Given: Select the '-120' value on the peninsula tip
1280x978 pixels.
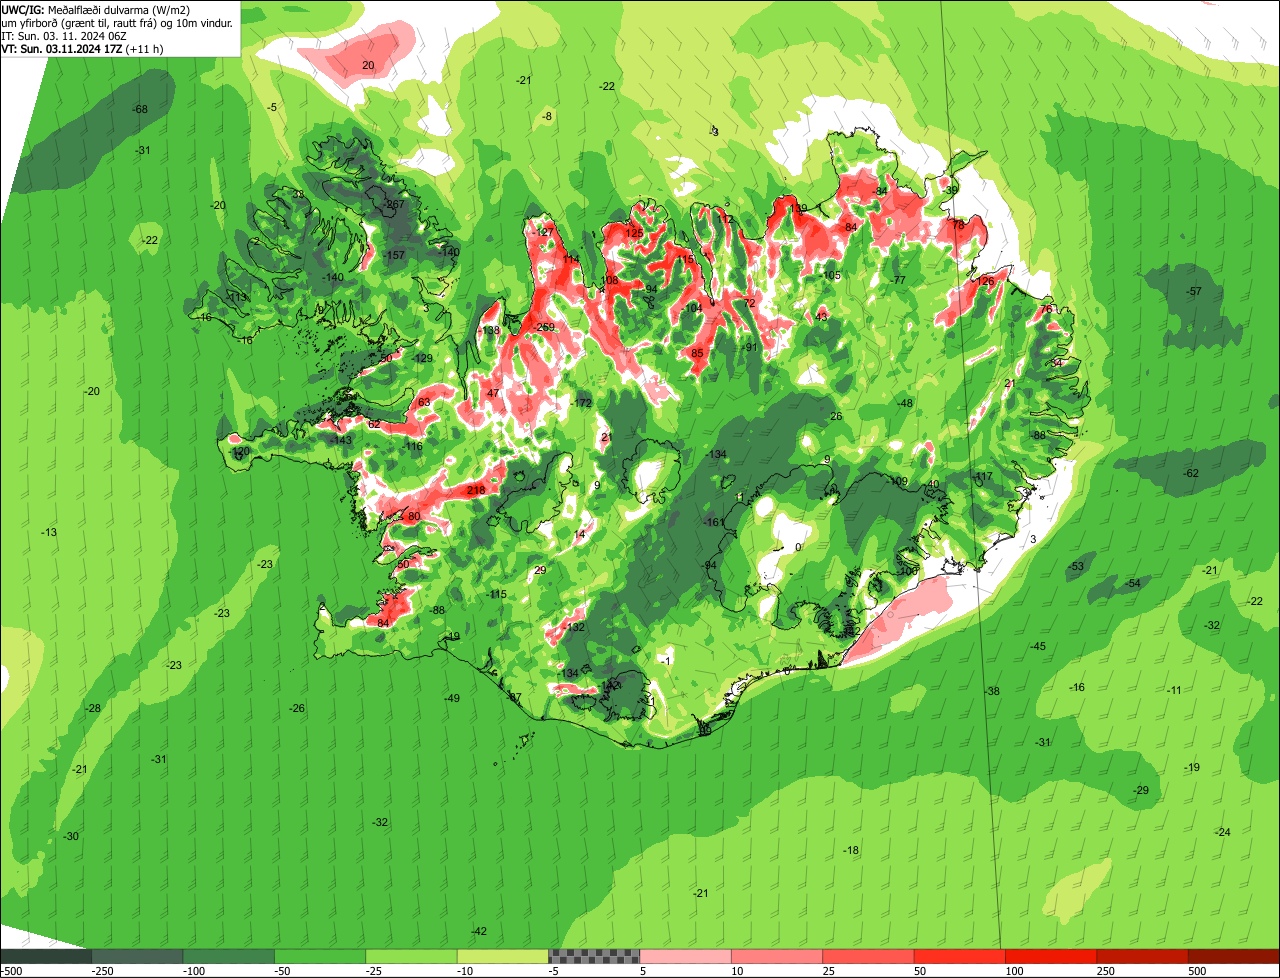Looking at the screenshot, I should [x=241, y=452].
